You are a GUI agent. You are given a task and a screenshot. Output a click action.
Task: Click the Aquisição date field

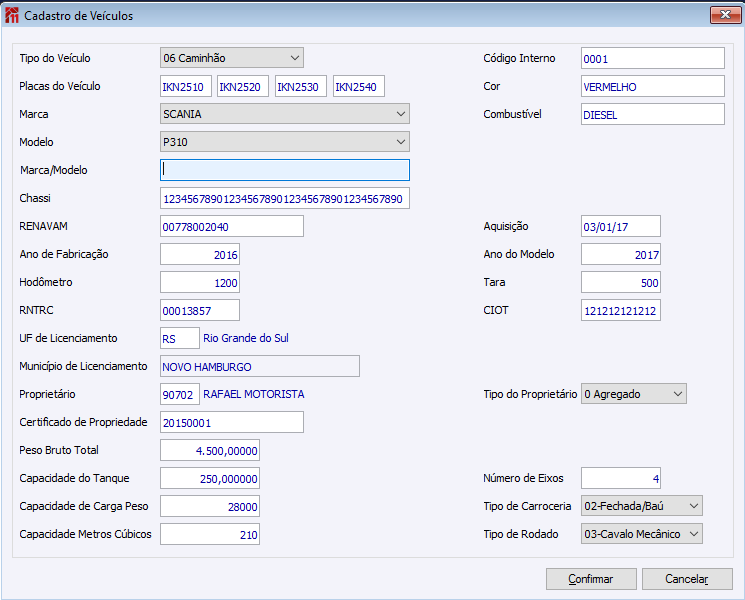click(620, 226)
